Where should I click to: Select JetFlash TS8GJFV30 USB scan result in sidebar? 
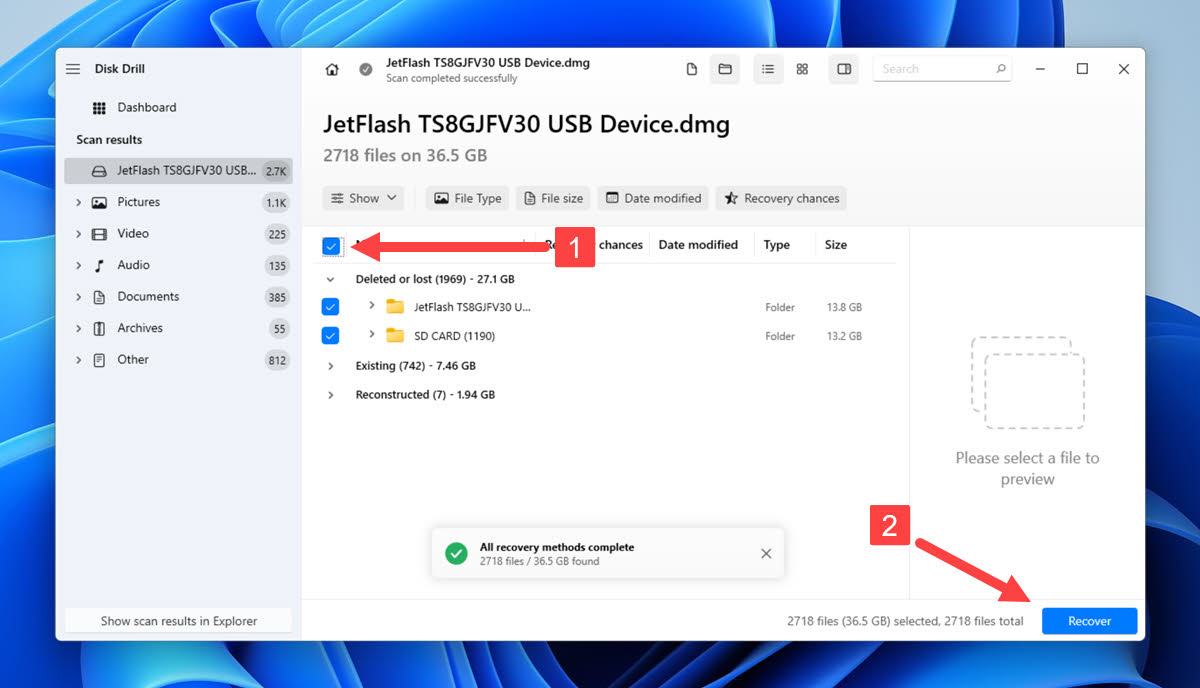pos(178,171)
